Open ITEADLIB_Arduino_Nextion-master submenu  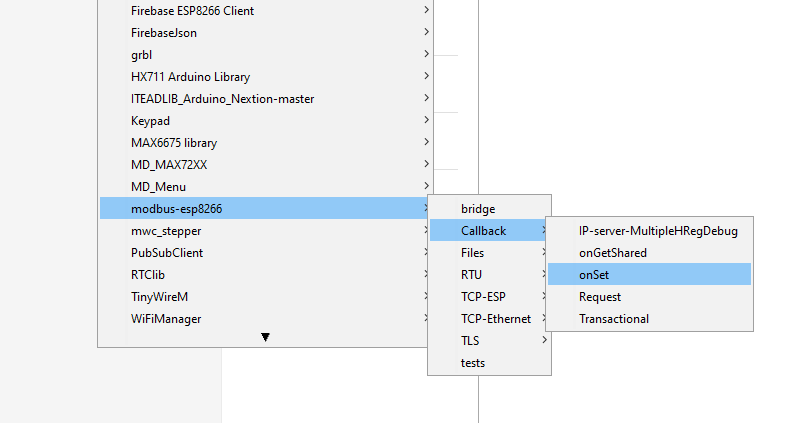(266, 99)
